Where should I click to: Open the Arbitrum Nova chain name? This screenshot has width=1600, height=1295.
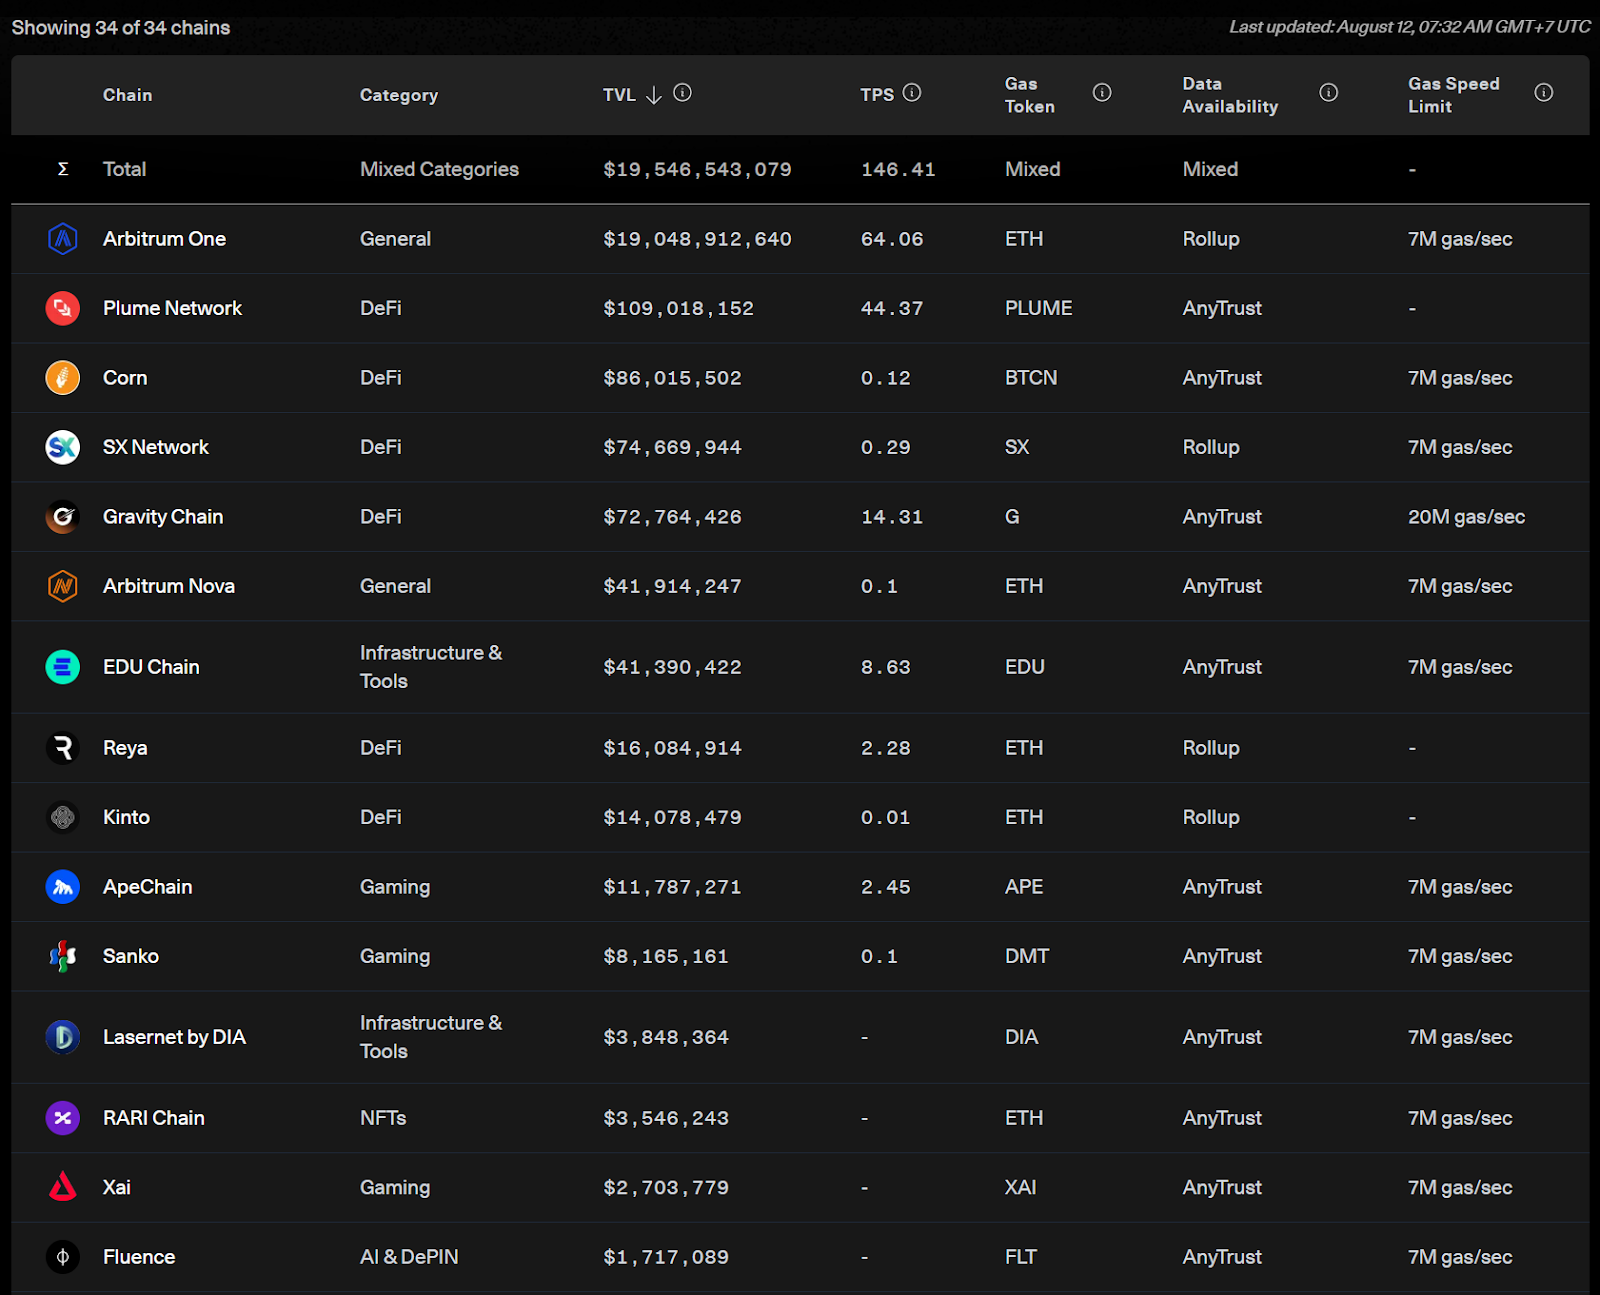[x=169, y=586]
